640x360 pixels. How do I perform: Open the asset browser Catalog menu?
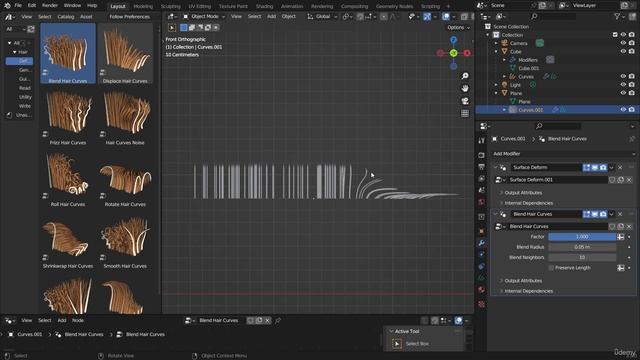(x=66, y=17)
